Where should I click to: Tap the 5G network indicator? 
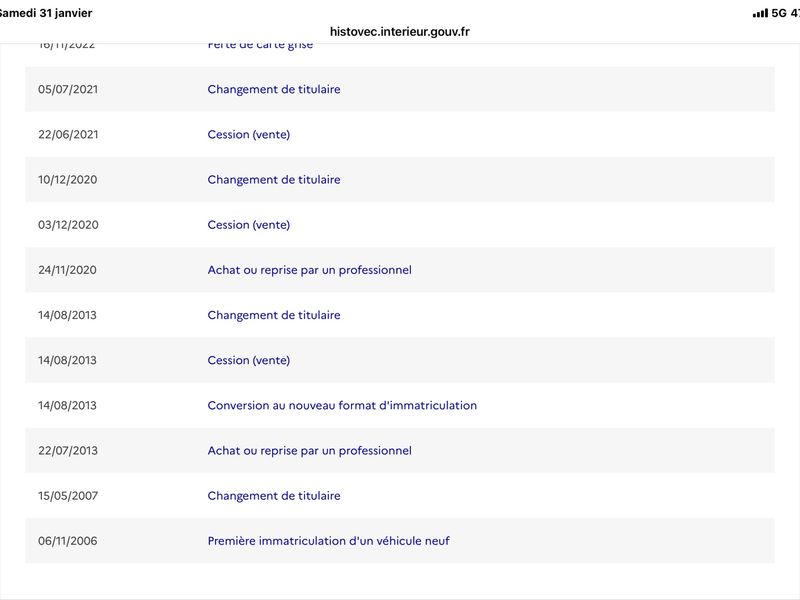click(778, 13)
